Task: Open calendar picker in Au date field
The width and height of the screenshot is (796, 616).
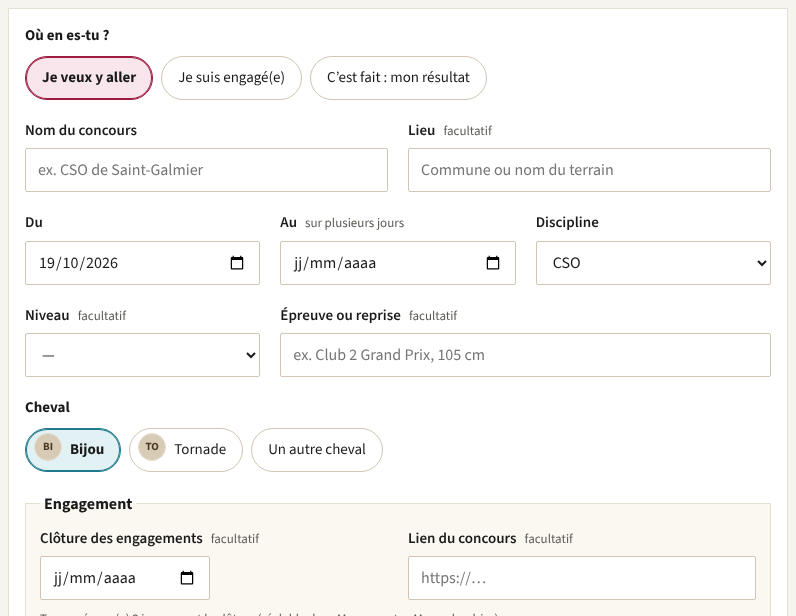Action: [x=492, y=263]
